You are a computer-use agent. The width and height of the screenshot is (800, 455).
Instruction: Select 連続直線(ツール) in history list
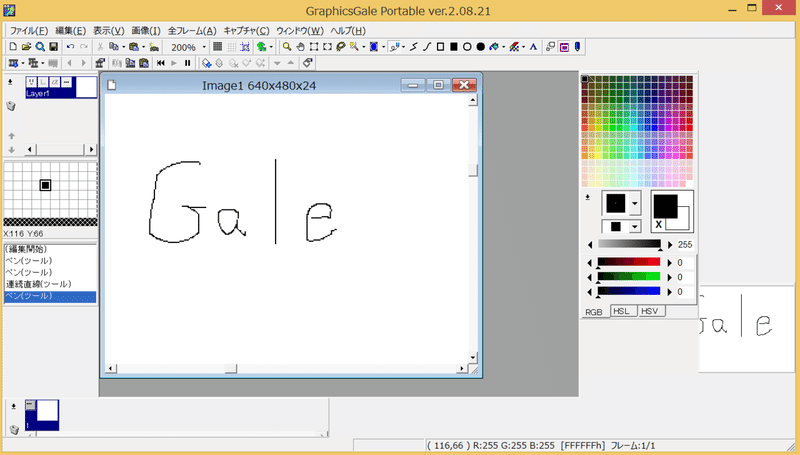[x=50, y=284]
